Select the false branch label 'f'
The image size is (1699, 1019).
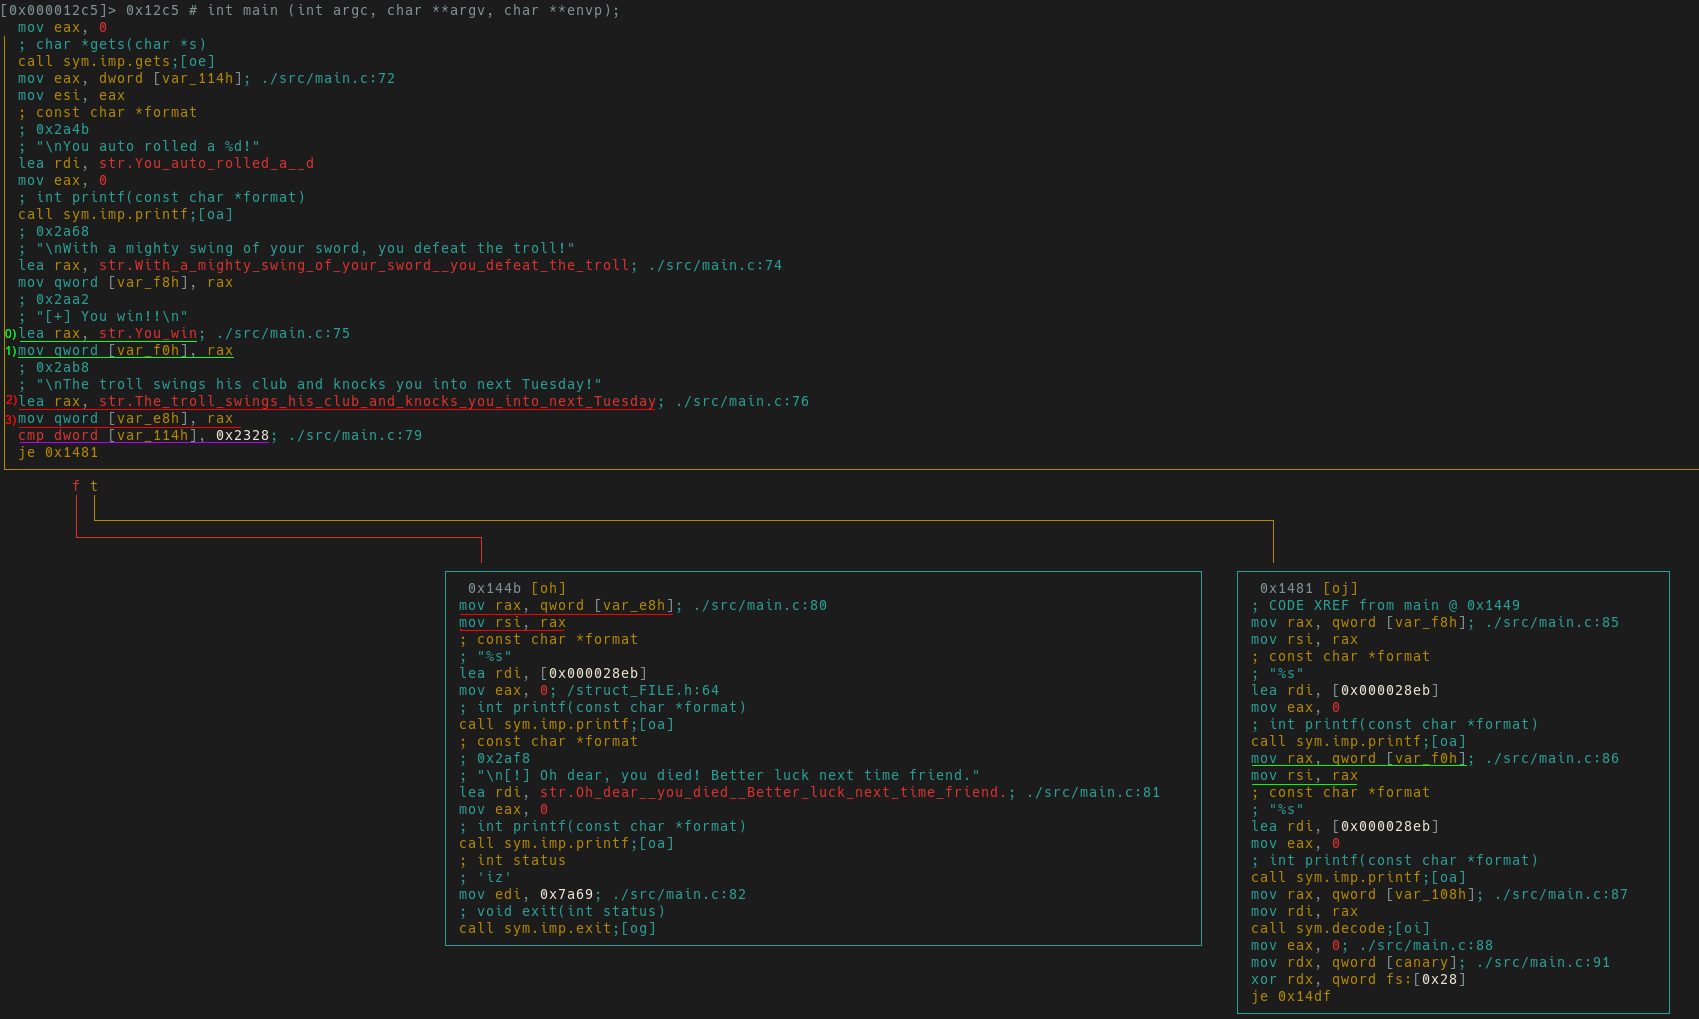[x=76, y=486]
